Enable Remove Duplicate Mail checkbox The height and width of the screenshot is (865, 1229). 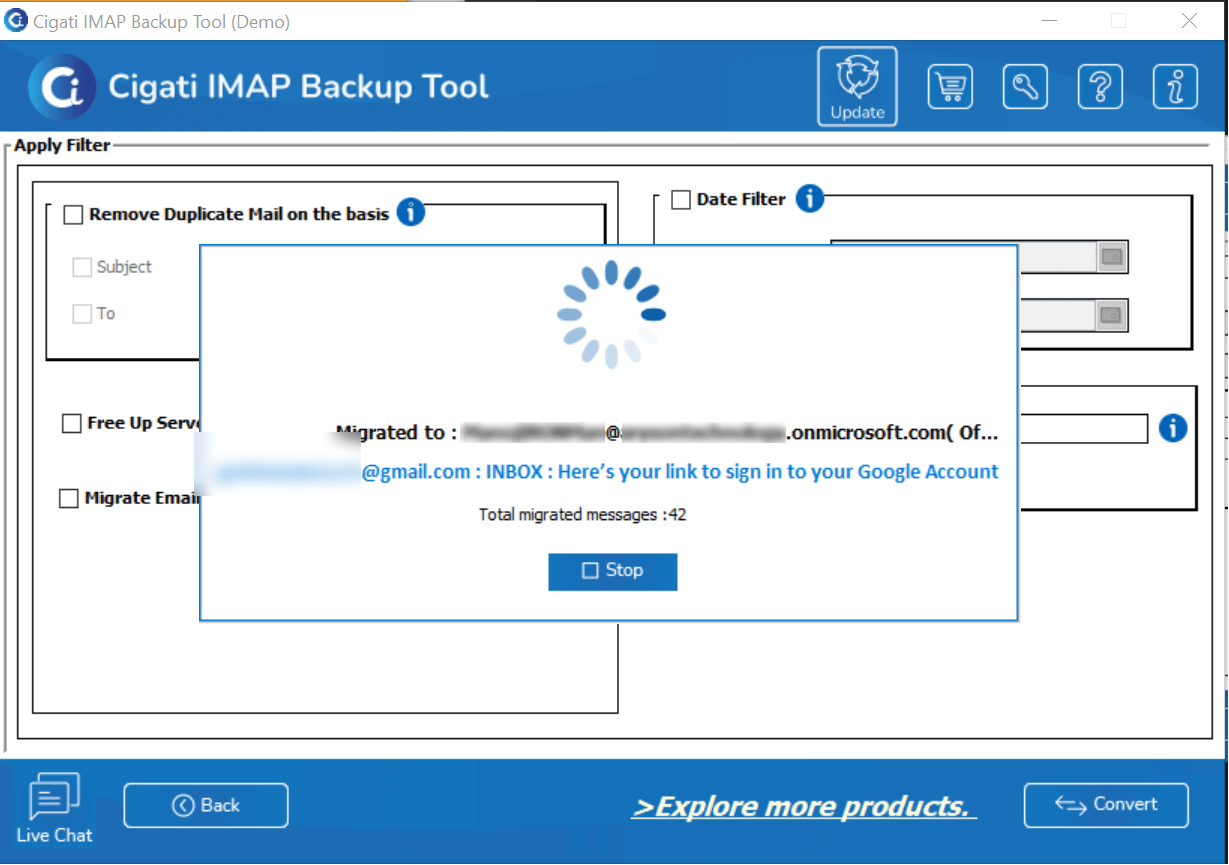pyautogui.click(x=73, y=214)
